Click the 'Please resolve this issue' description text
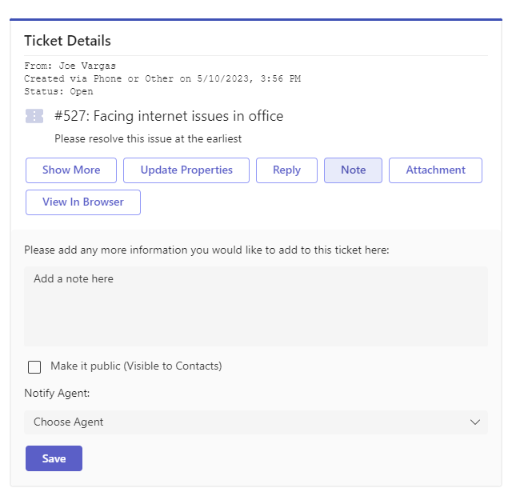 (x=148, y=139)
